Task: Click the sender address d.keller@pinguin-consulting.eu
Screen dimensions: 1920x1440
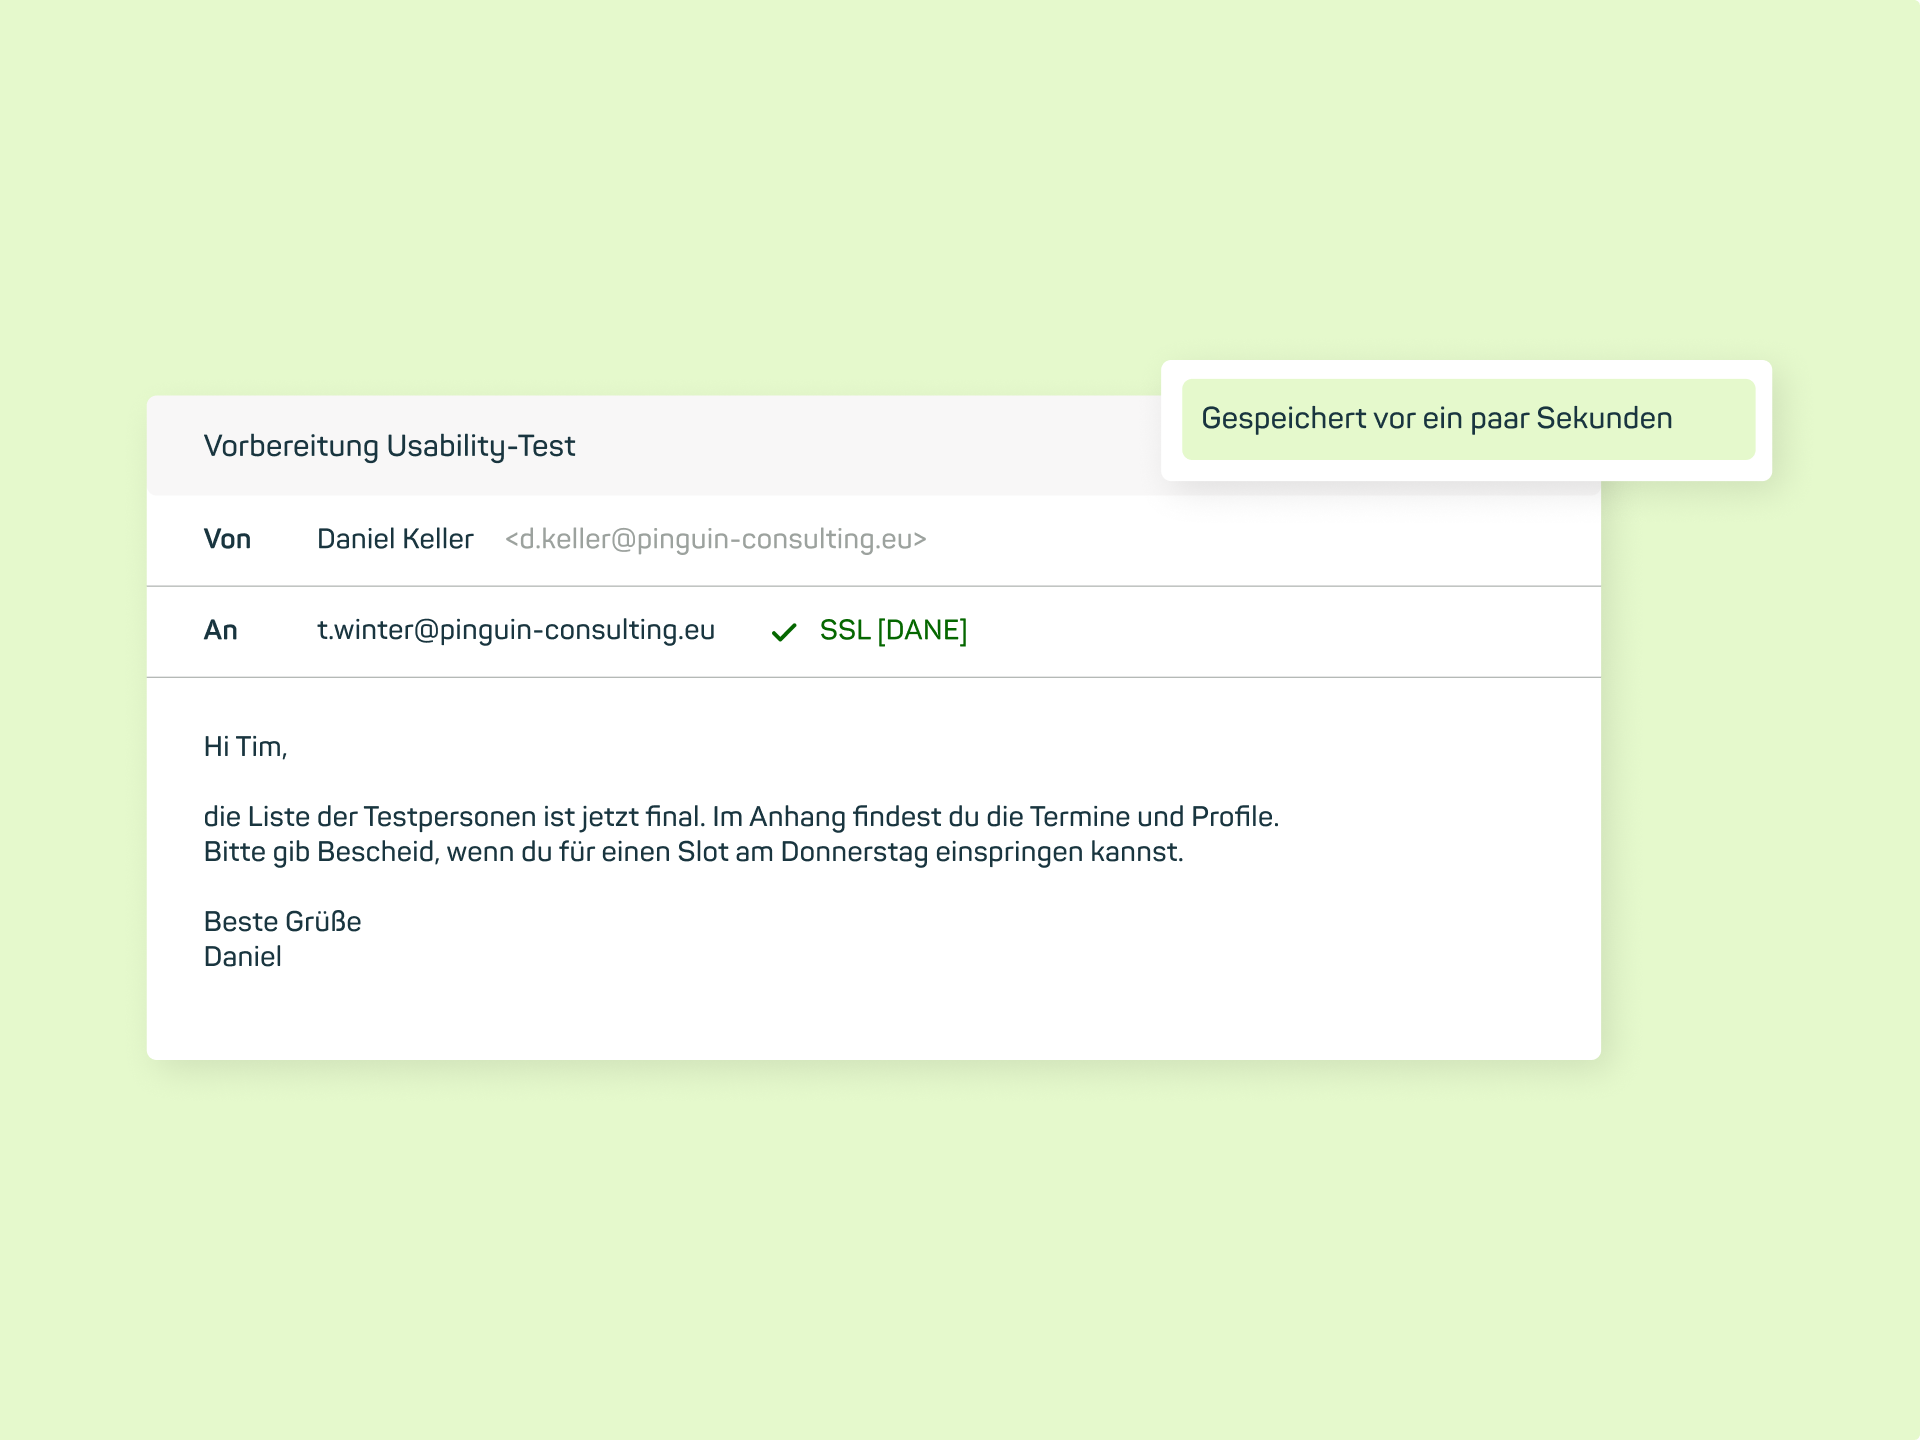Action: (x=715, y=539)
